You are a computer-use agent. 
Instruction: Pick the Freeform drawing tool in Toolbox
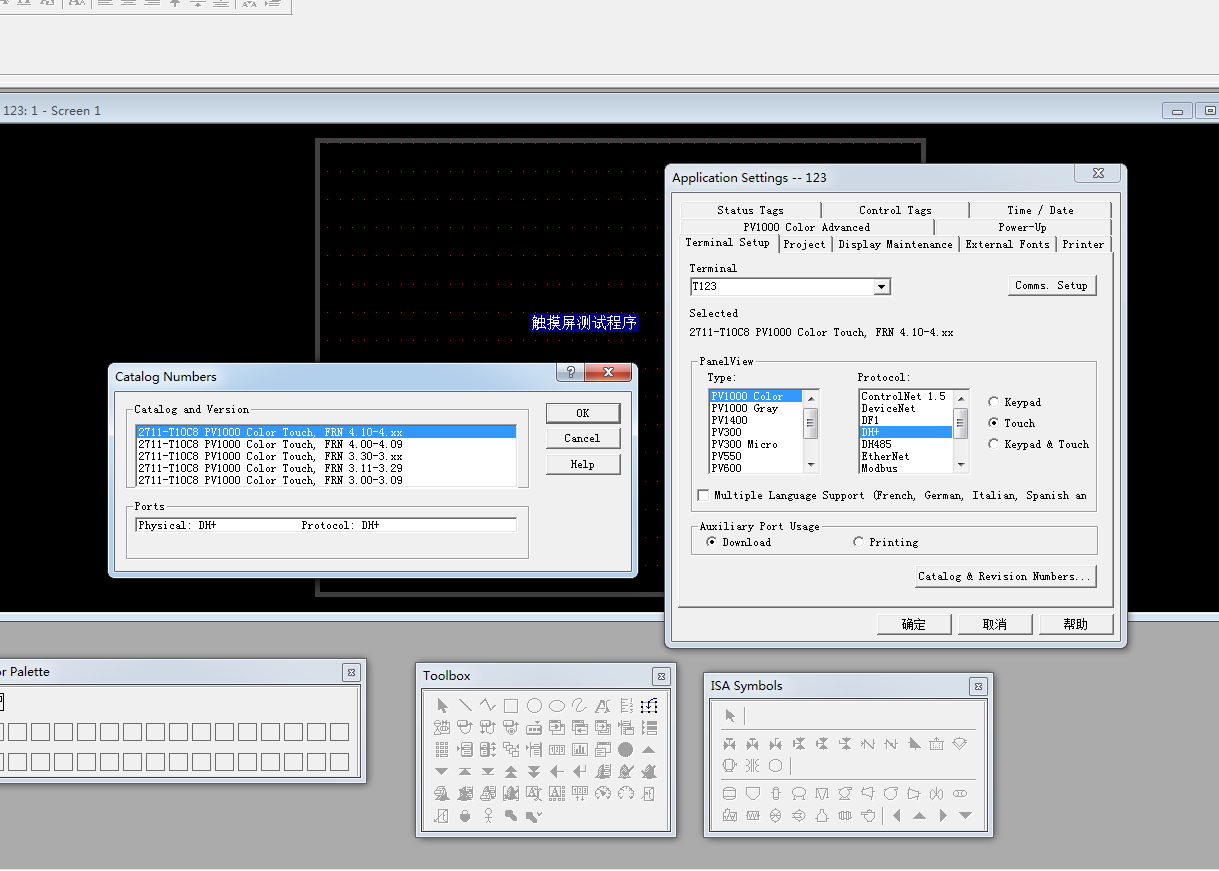(580, 706)
